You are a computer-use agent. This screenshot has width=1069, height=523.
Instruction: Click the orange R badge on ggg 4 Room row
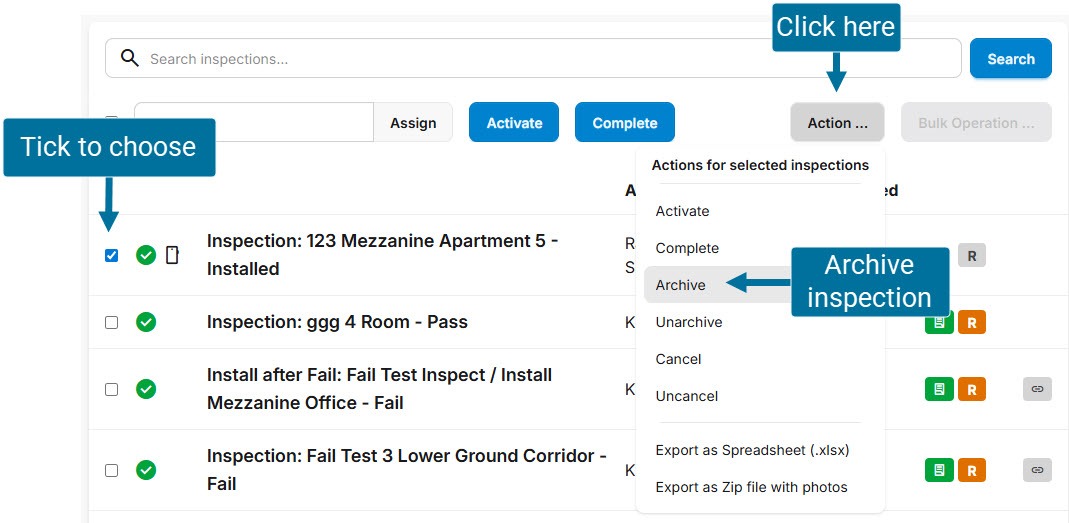coord(971,322)
